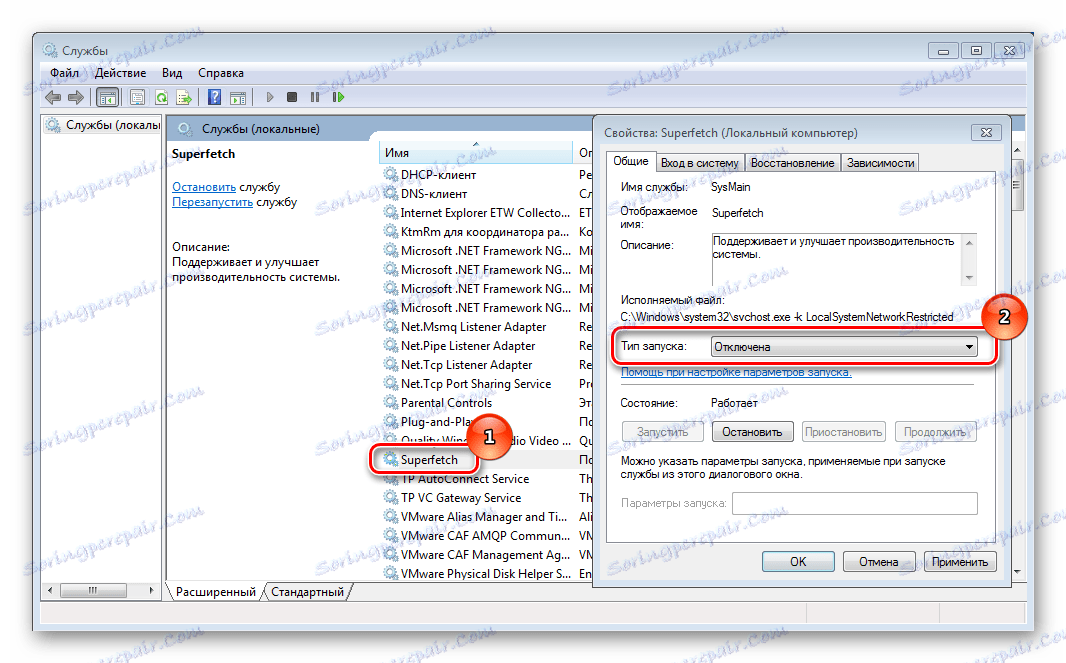Switch to the Восстановление tab
Screen dimensions: 1066x663
click(x=792, y=163)
